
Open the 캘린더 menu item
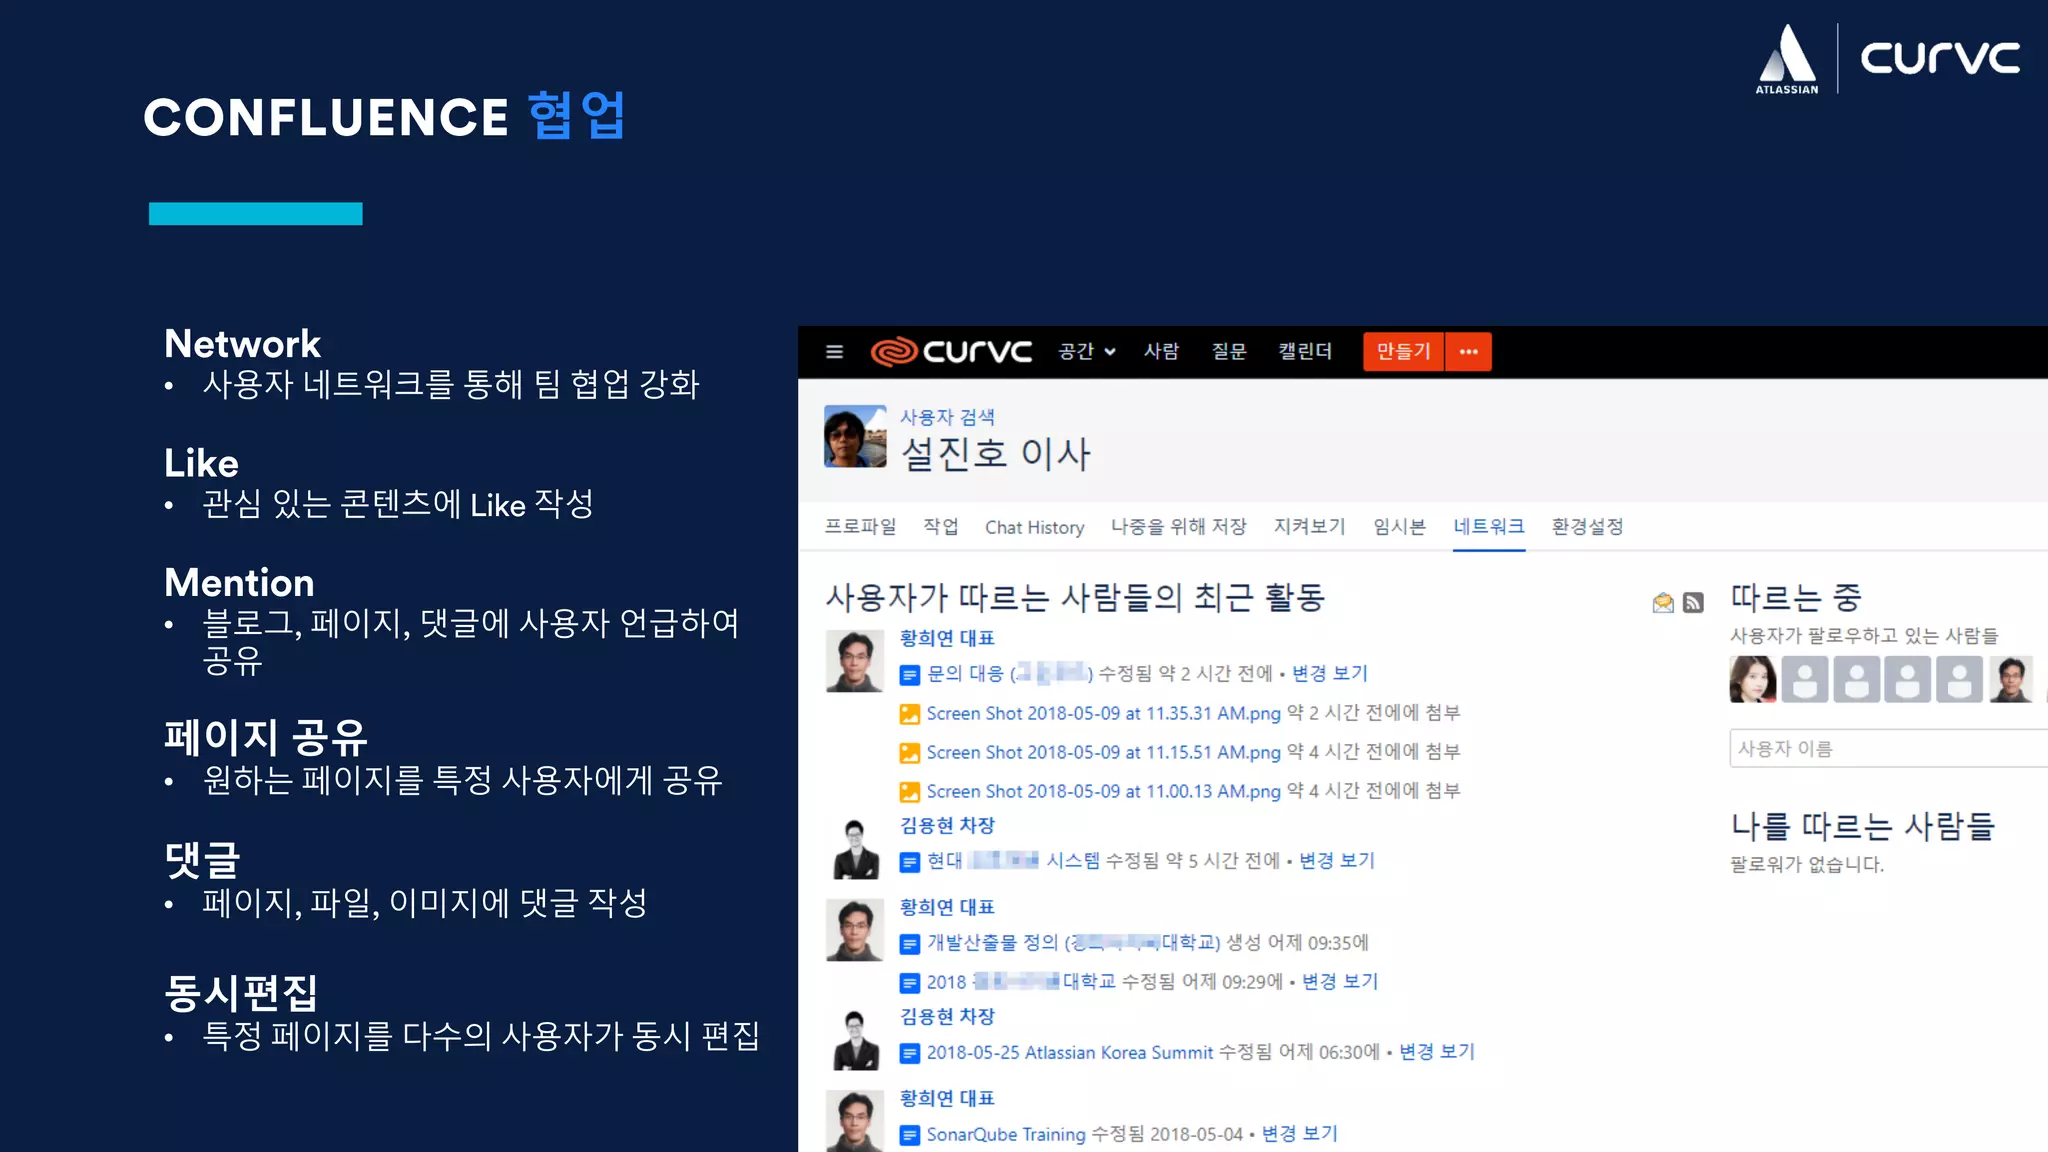[1305, 352]
